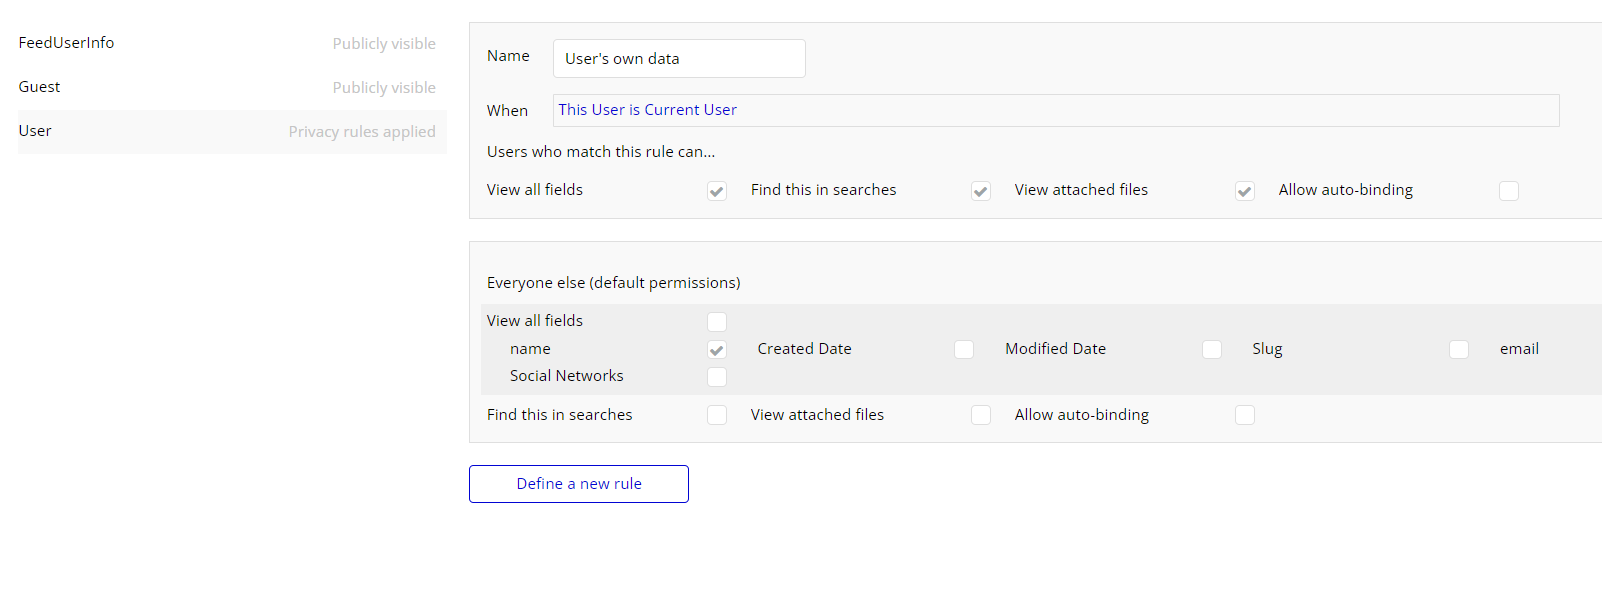Select the FeedUserInfo data type
The height and width of the screenshot is (611, 1602).
66,43
